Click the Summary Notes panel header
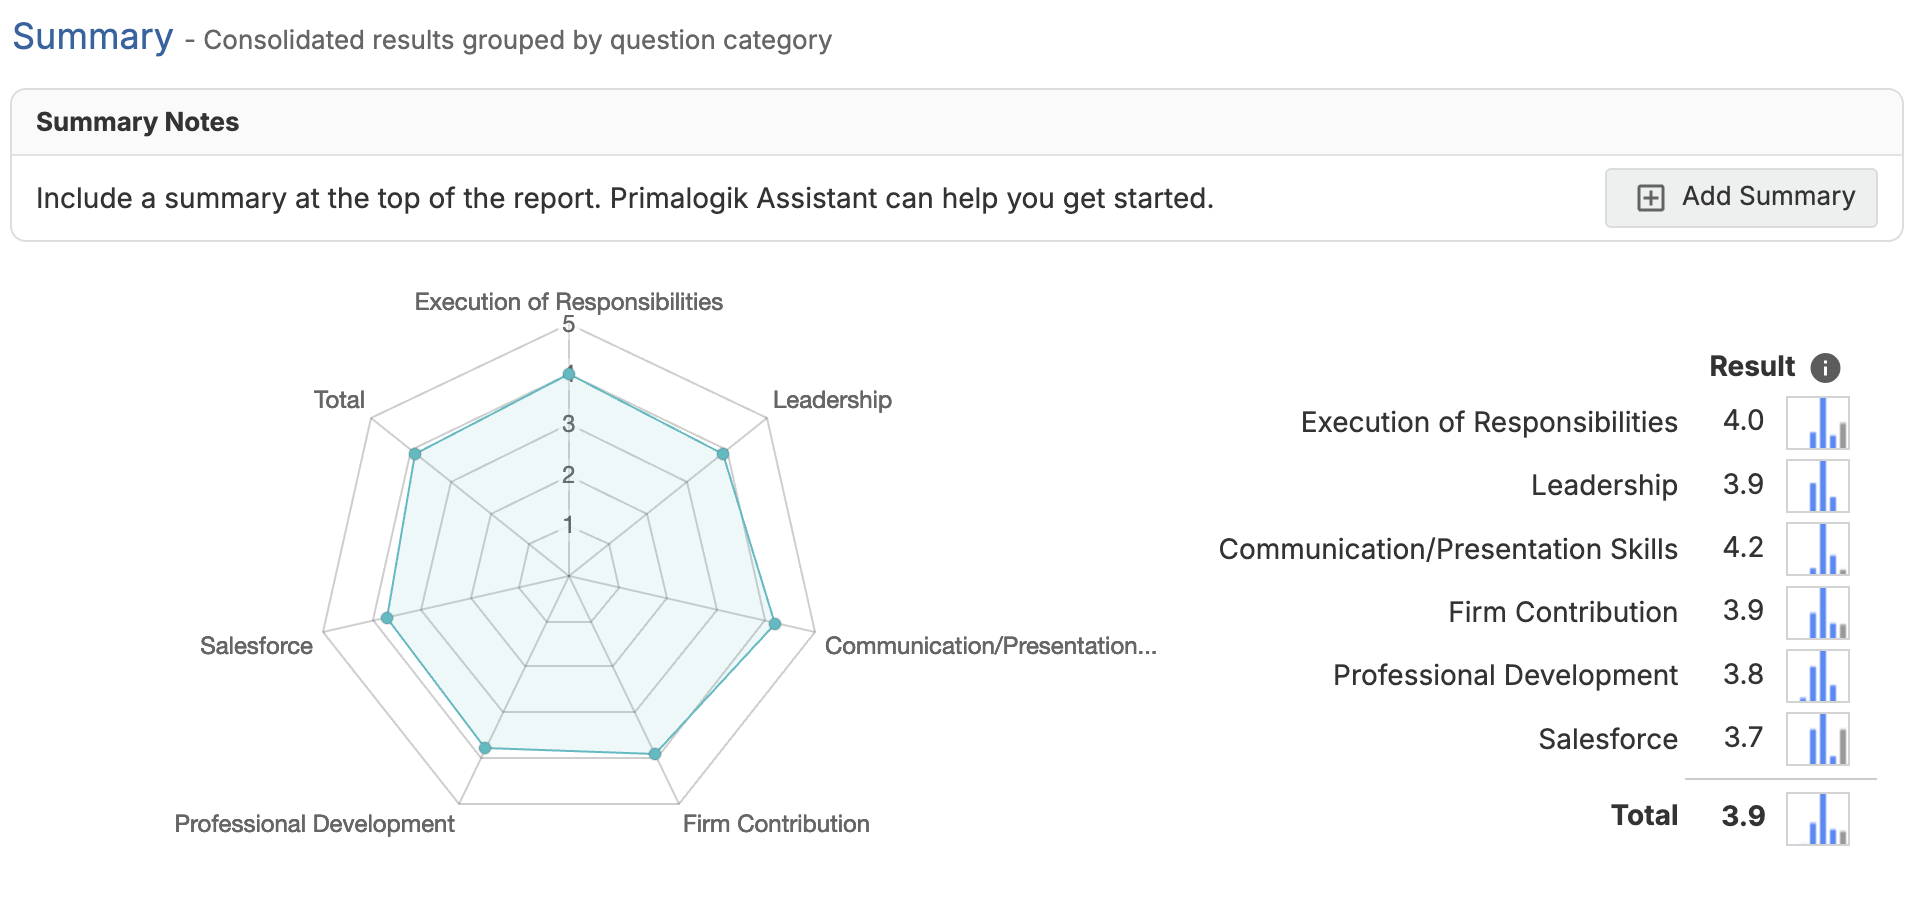Viewport: 1916px width, 900px height. 138,122
